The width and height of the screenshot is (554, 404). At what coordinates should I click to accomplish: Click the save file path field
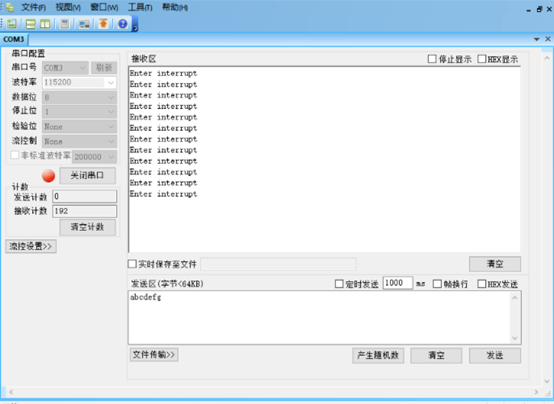coord(278,264)
